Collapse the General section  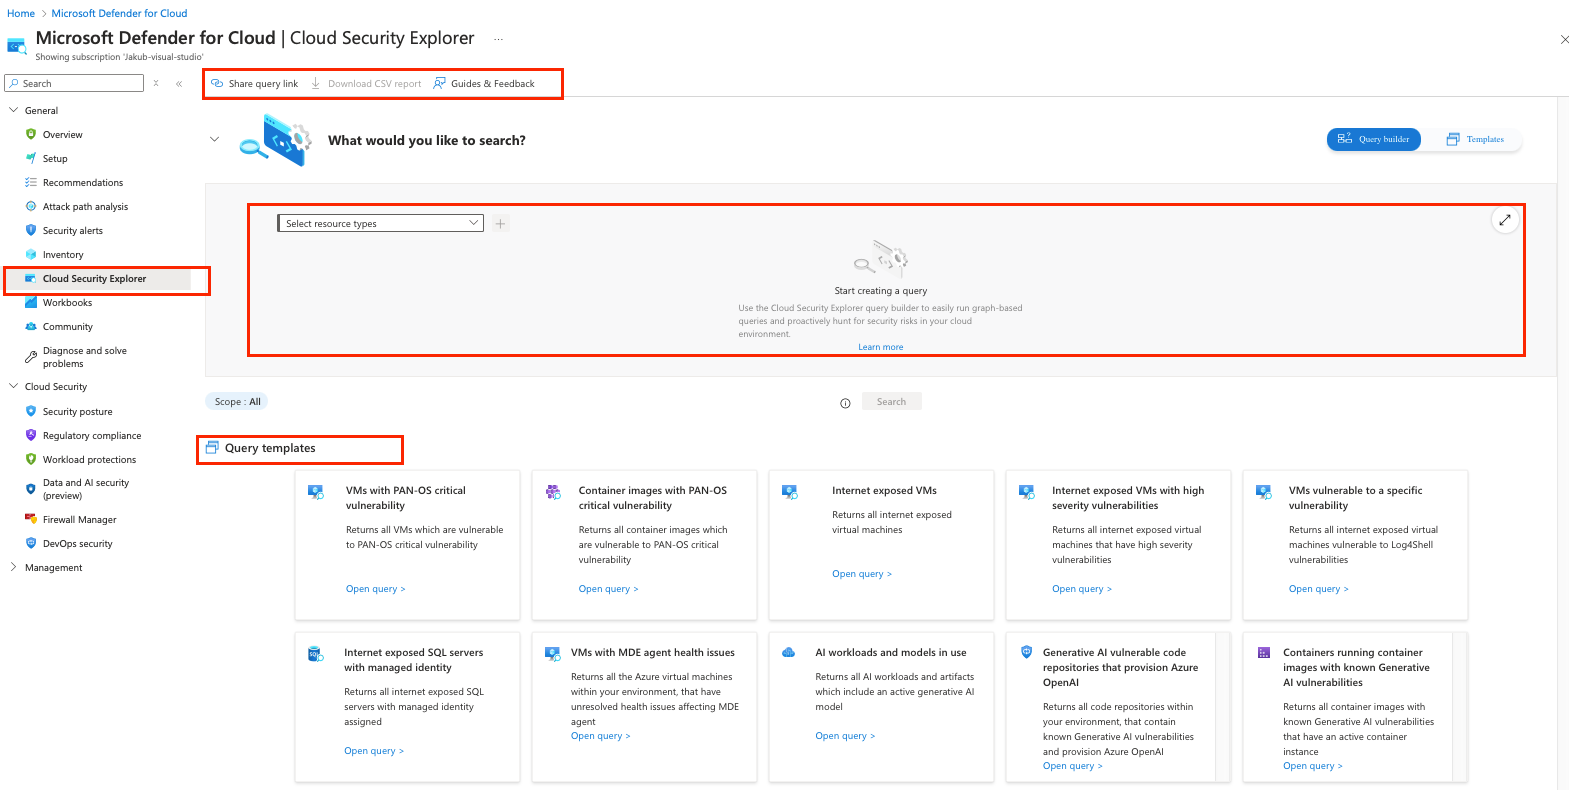13,110
